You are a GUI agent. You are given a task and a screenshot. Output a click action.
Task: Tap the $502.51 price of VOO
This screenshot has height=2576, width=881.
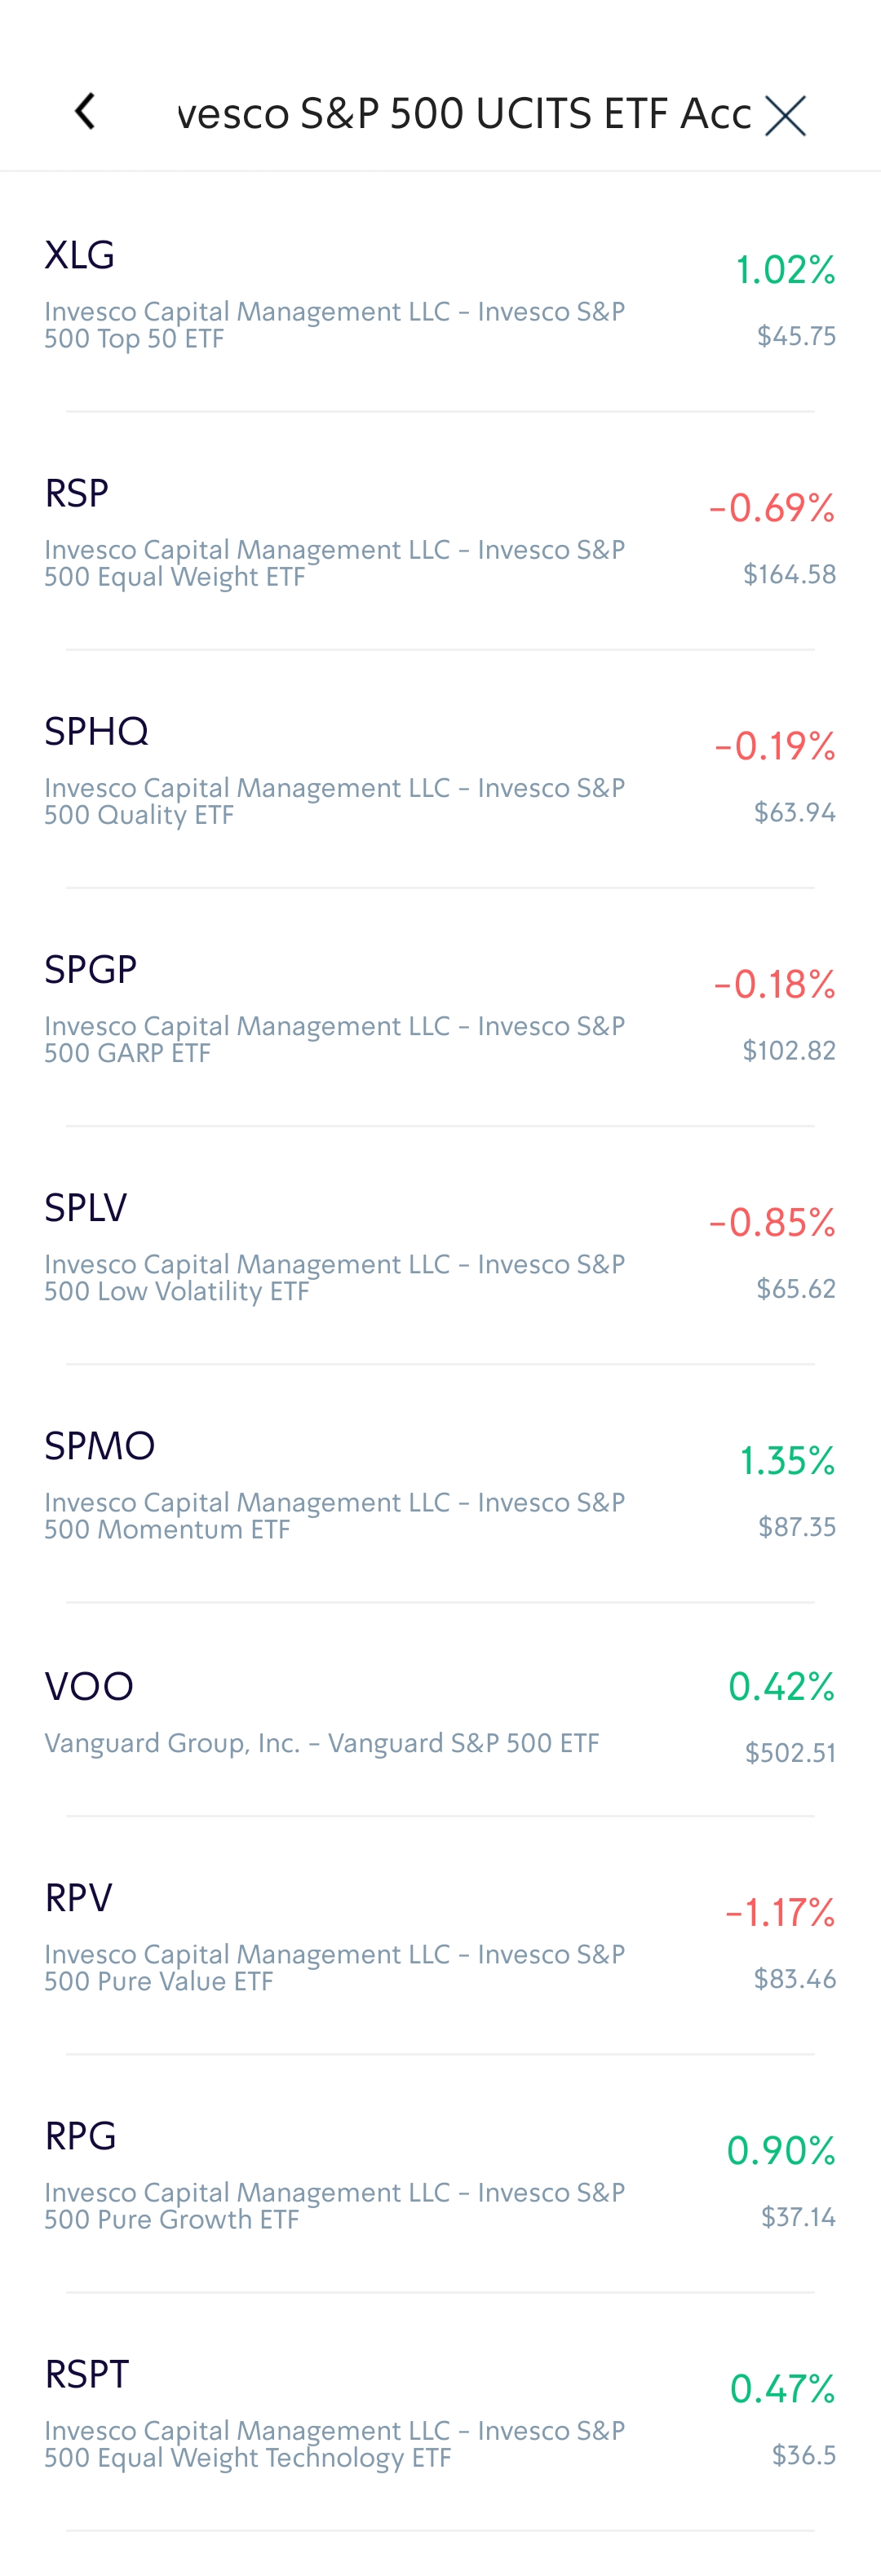[x=790, y=1753]
